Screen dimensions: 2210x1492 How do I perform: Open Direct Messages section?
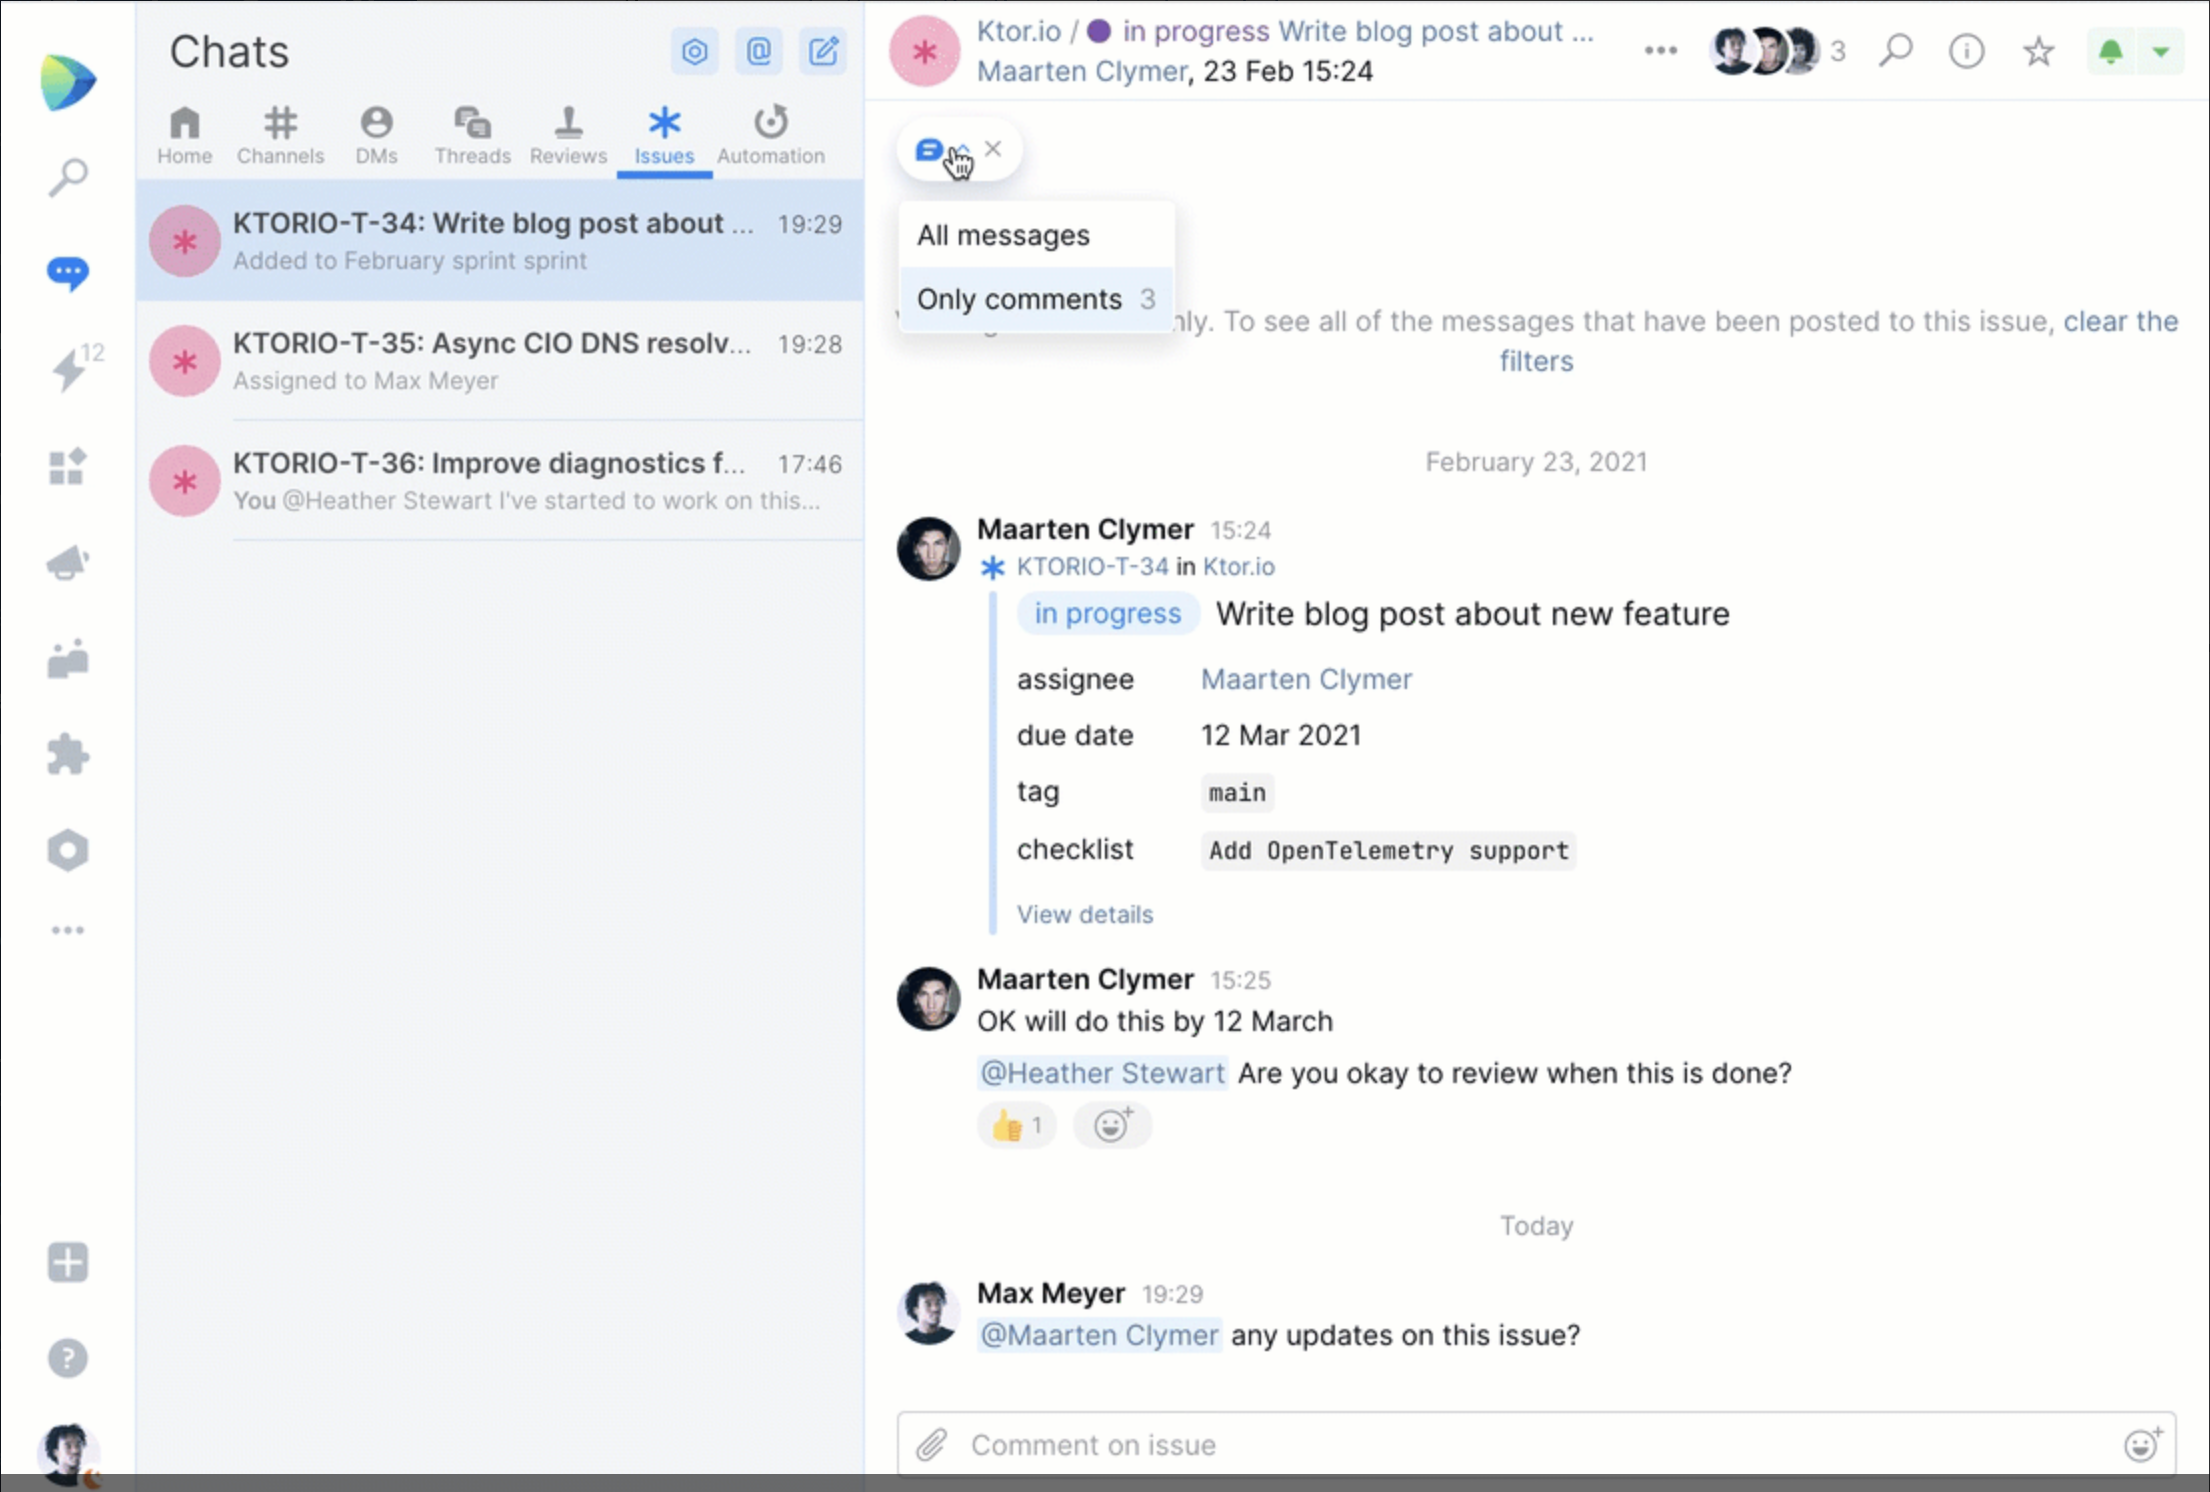(375, 133)
